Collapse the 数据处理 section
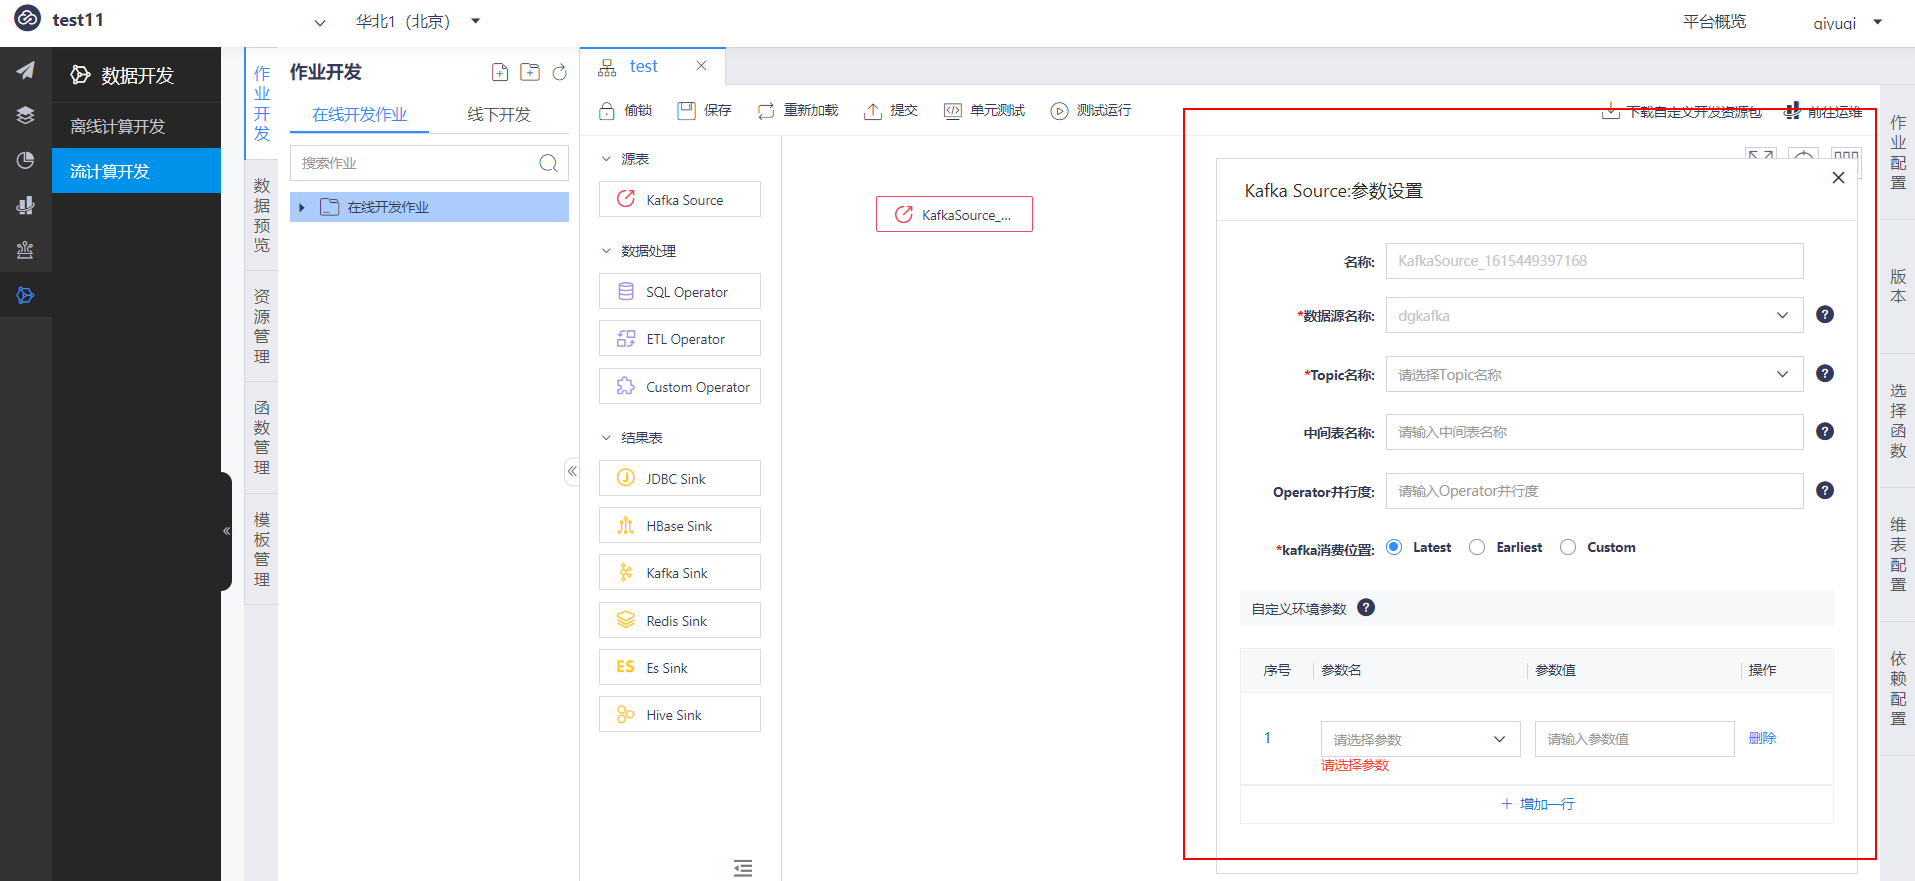This screenshot has height=881, width=1915. tap(606, 251)
